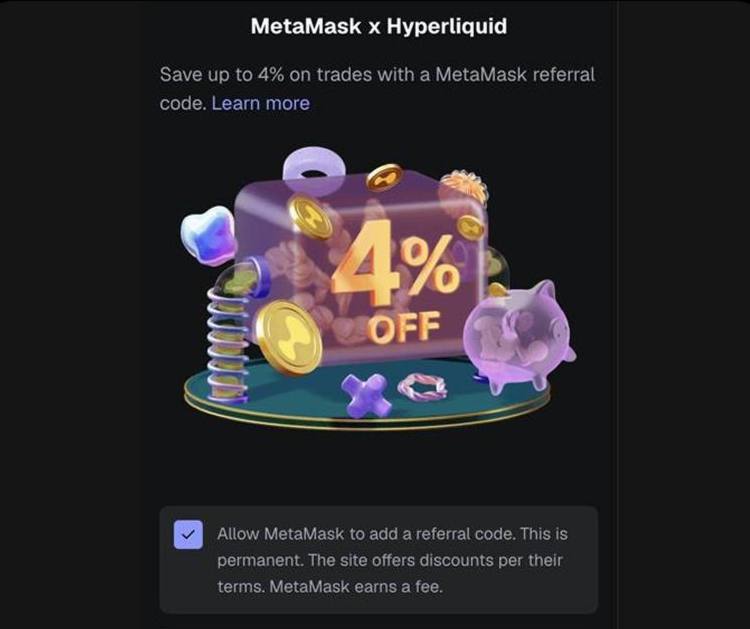
Task: Click the small gold coin atop the box
Action: coord(385,177)
